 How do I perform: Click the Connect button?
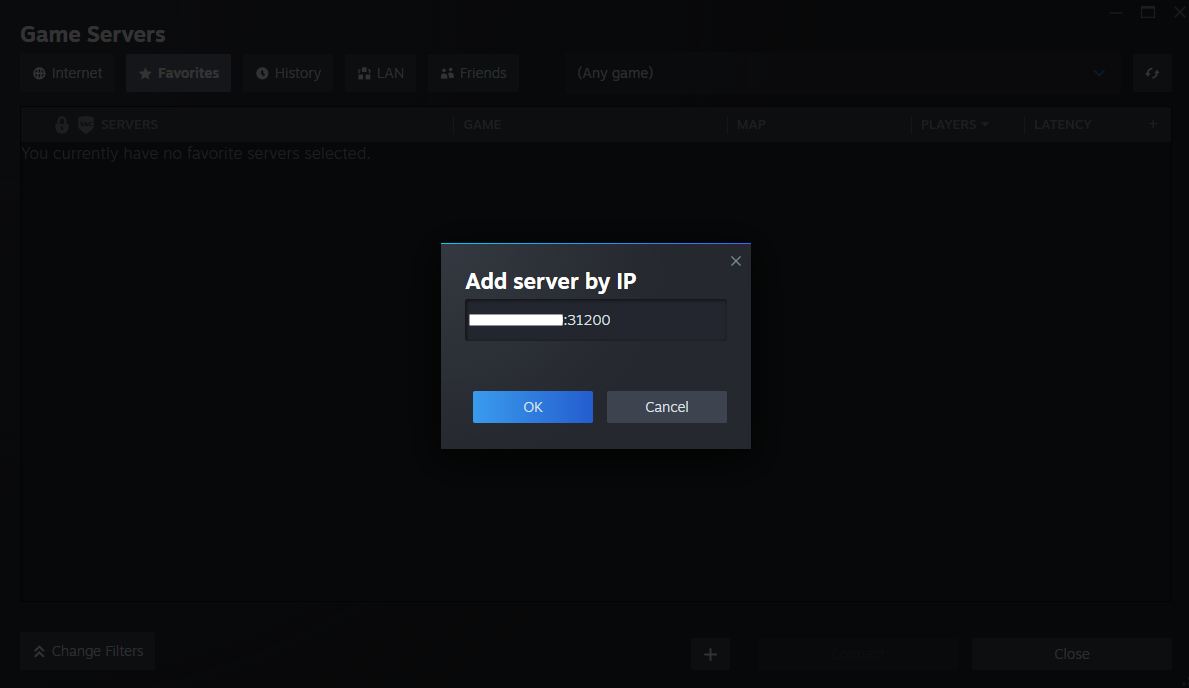(858, 654)
